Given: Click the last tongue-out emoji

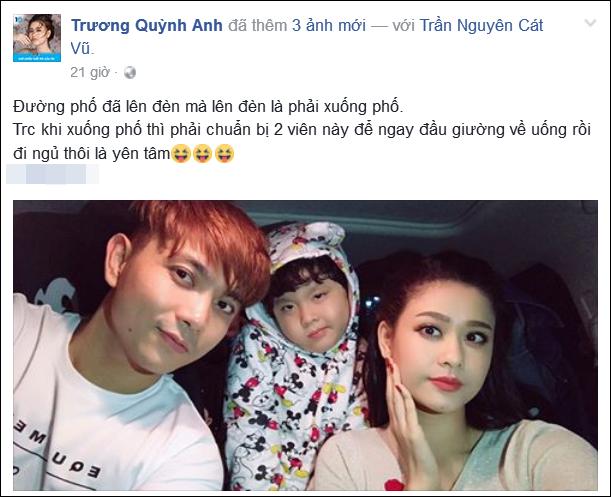Looking at the screenshot, I should pos(225,154).
